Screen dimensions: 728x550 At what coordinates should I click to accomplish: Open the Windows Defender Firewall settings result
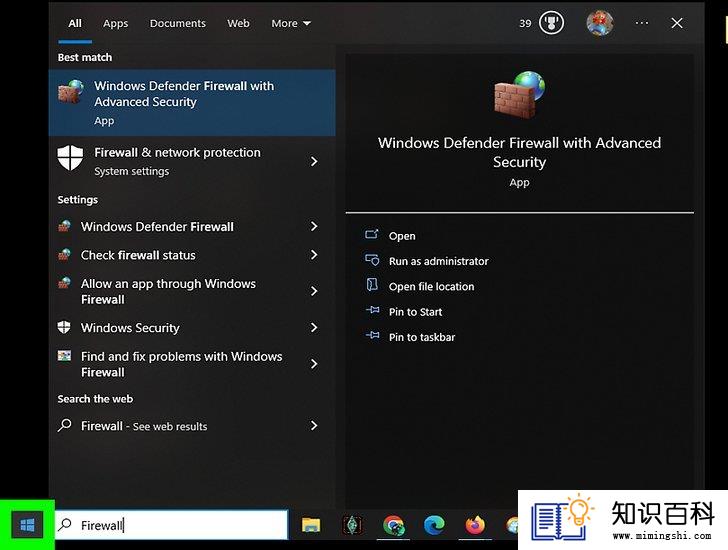[192, 226]
